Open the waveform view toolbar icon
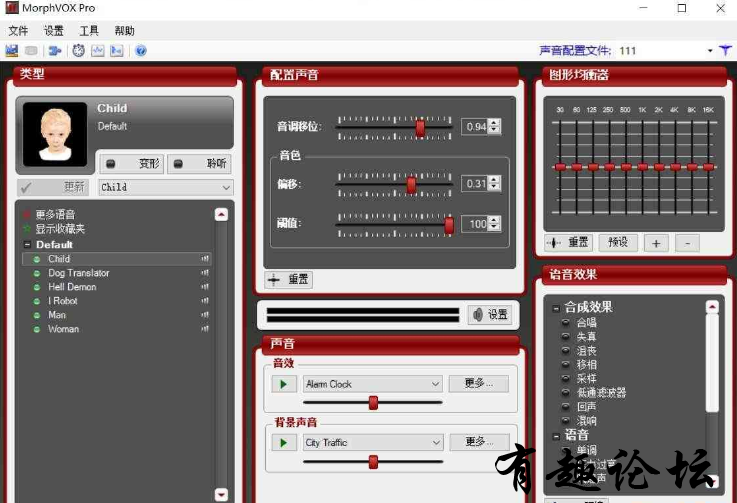Viewport: 737px width, 503px height. [98, 50]
